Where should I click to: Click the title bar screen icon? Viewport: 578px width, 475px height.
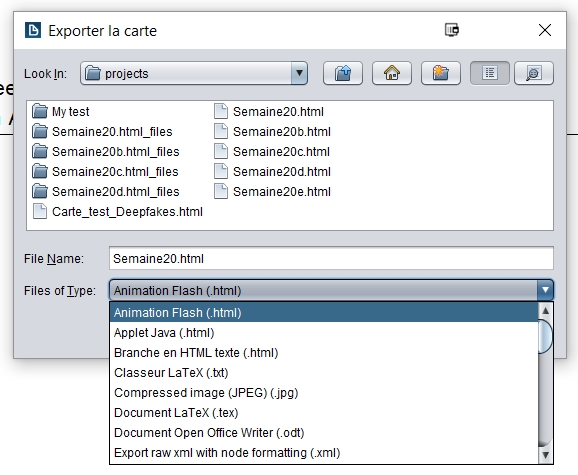pos(452,30)
